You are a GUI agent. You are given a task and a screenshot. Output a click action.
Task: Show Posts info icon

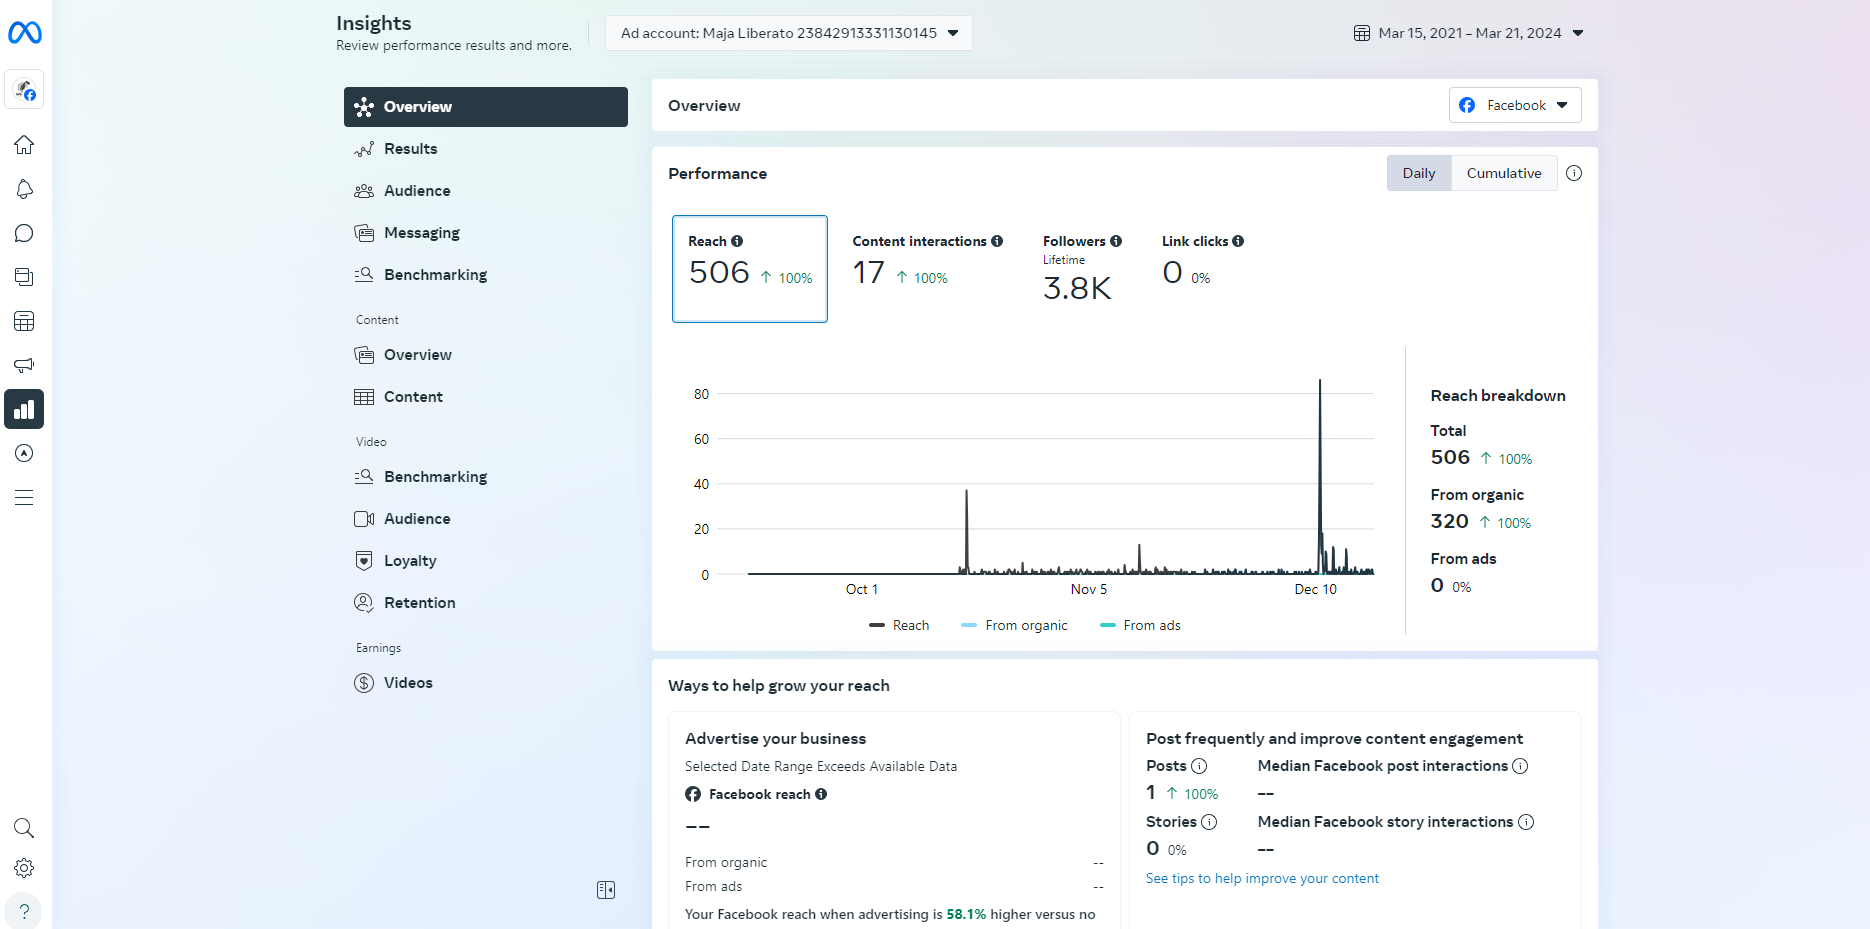1199,766
